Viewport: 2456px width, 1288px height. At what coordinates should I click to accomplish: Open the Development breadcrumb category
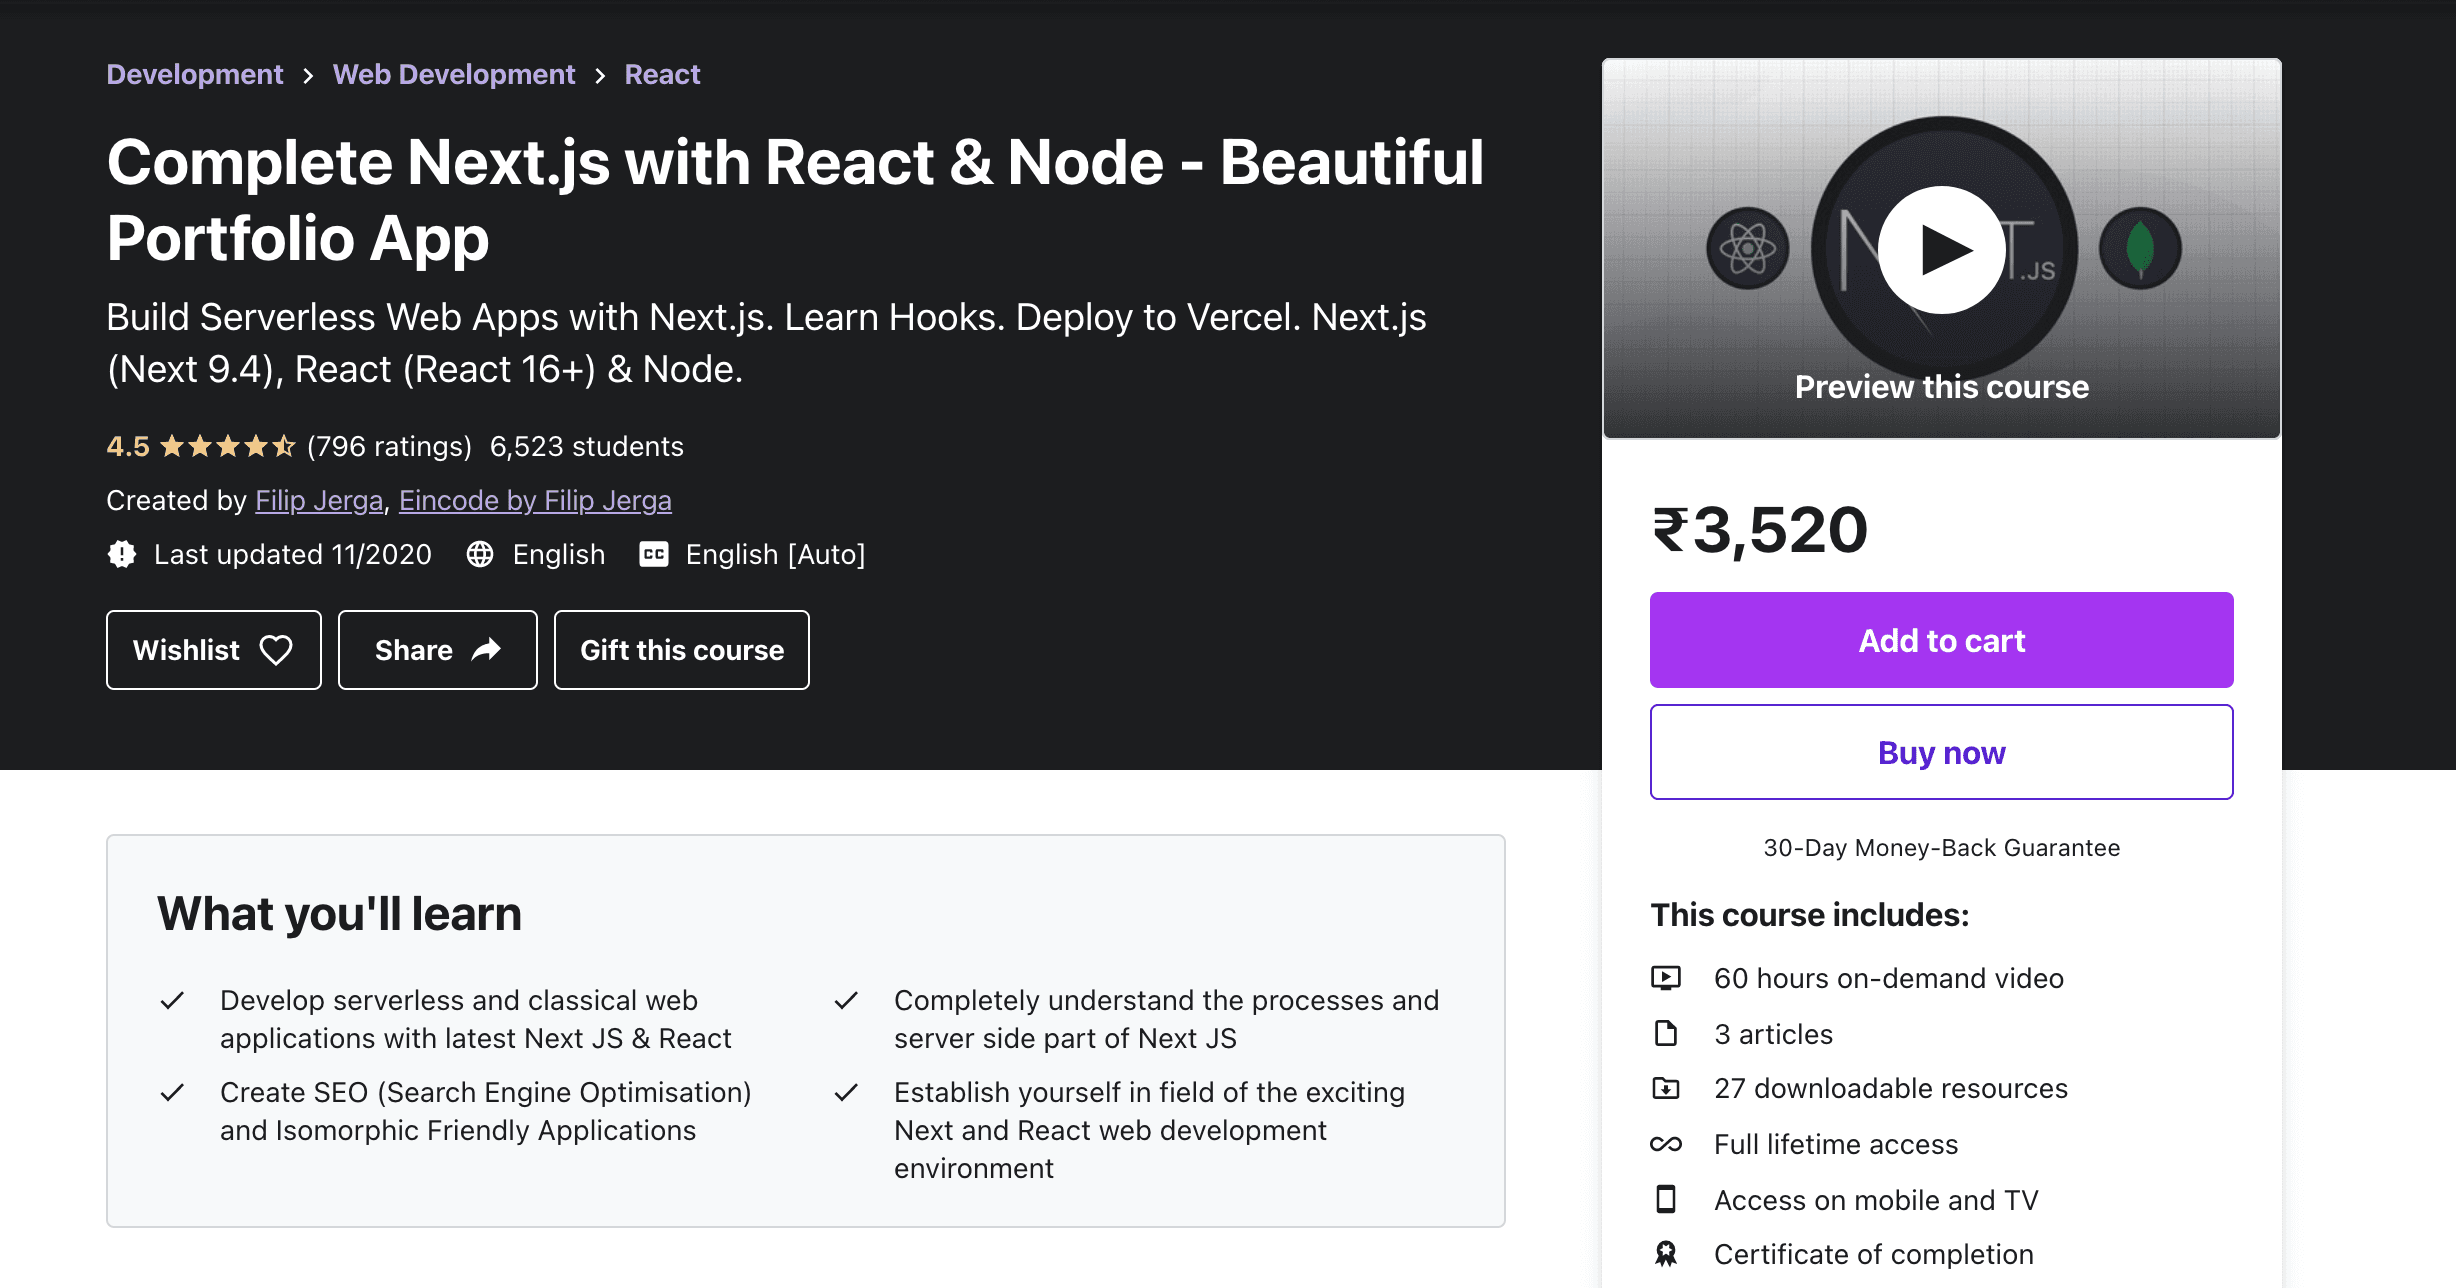coord(195,75)
